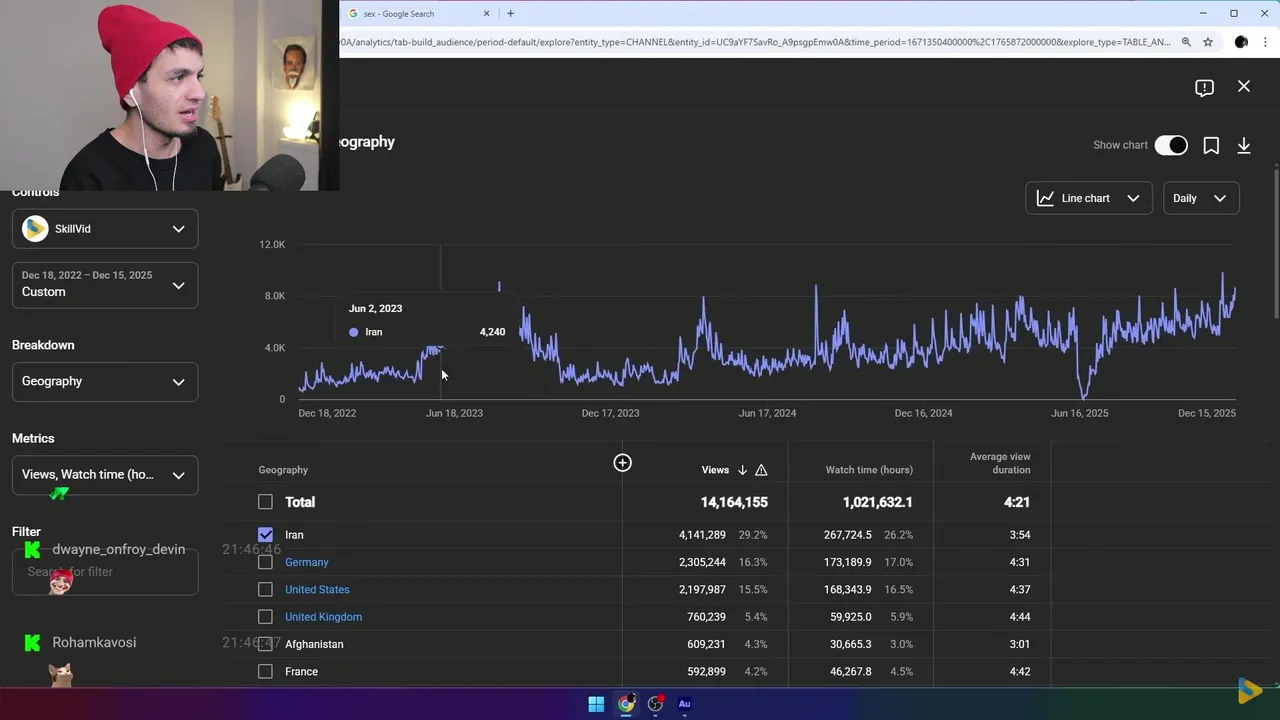The width and height of the screenshot is (1280, 720).
Task: Click total views value 14,164,155
Action: 734,502
